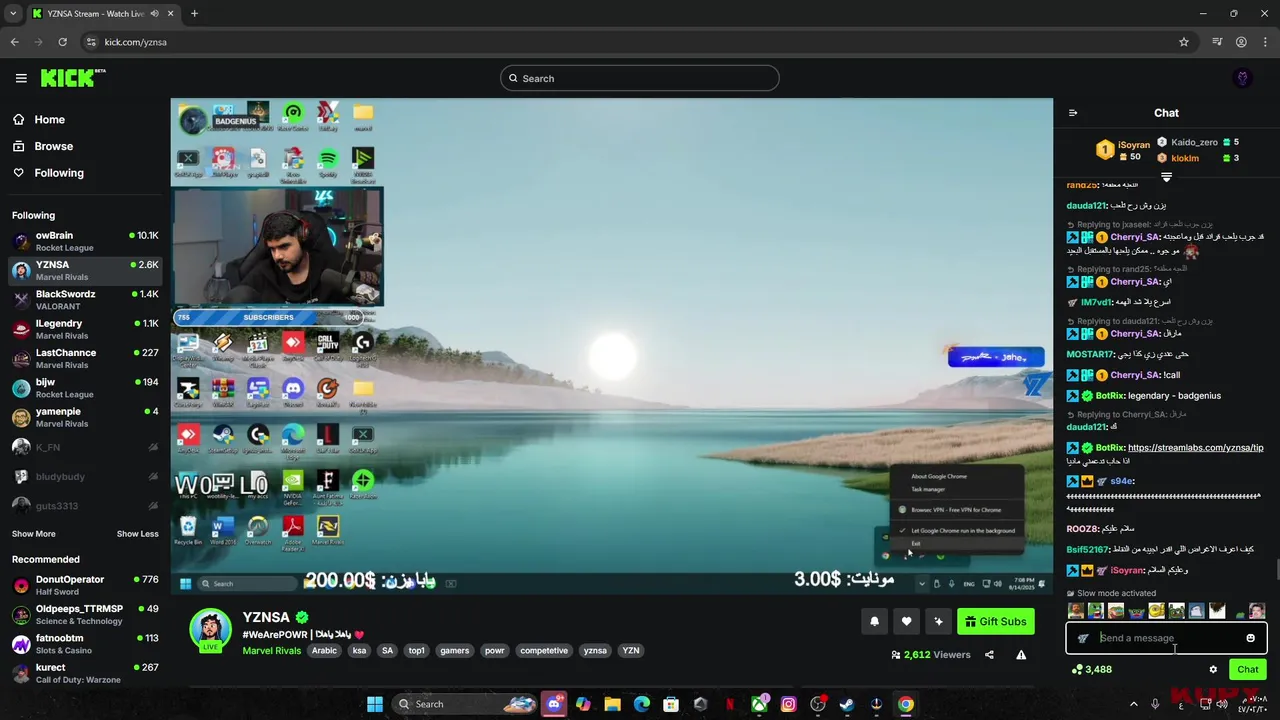Open Microsoft Edge from the Windows taskbar

pos(642,704)
